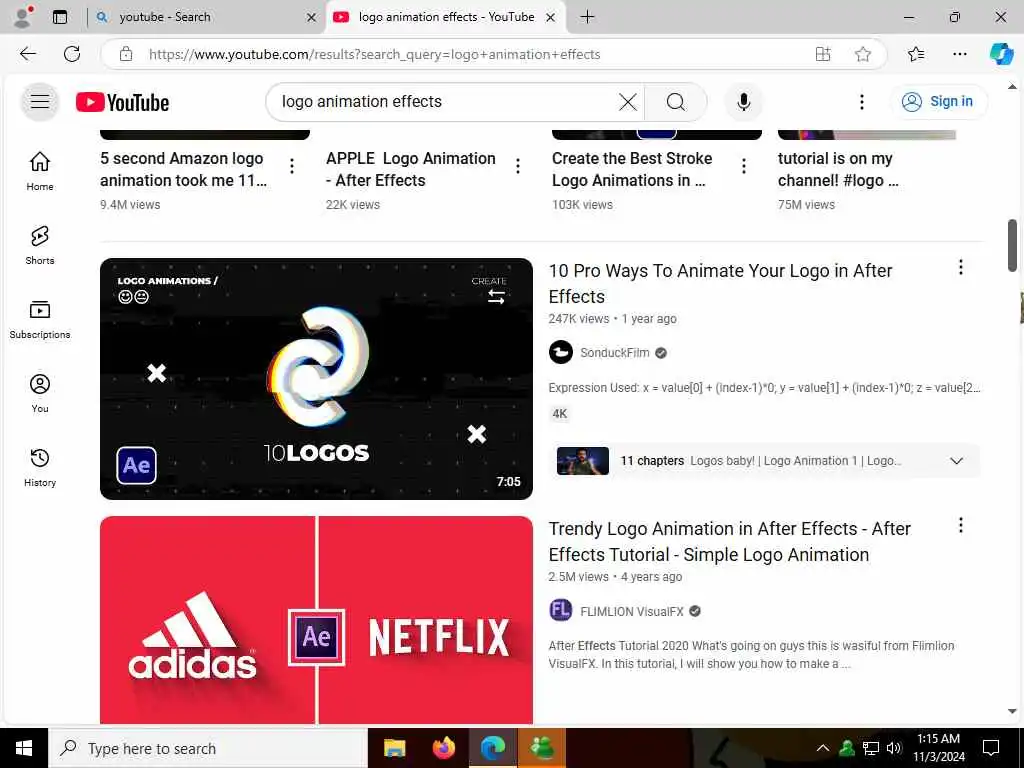The image size is (1024, 768).
Task: Open the YouTube guide hamburger menu
Action: pos(40,101)
